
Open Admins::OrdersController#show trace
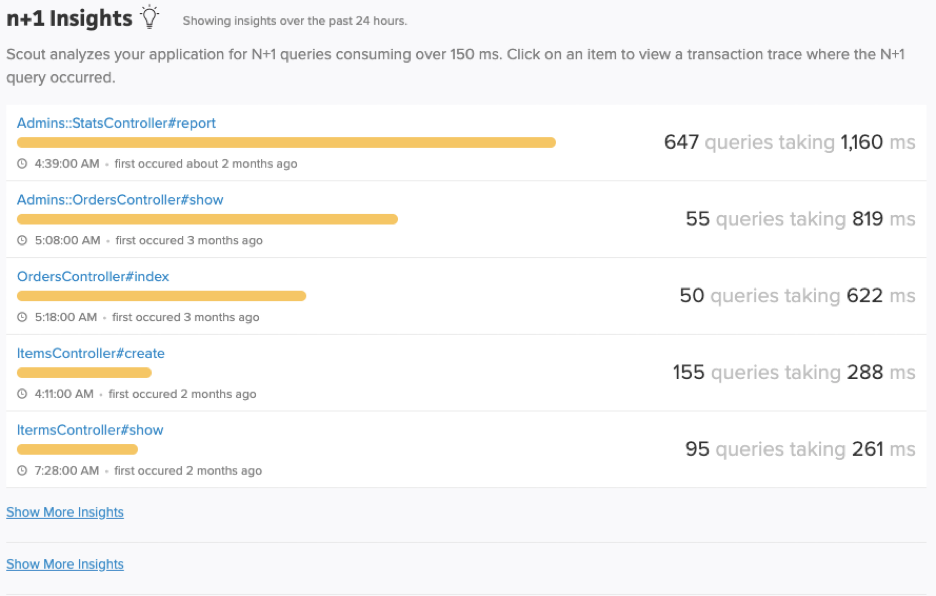[120, 199]
